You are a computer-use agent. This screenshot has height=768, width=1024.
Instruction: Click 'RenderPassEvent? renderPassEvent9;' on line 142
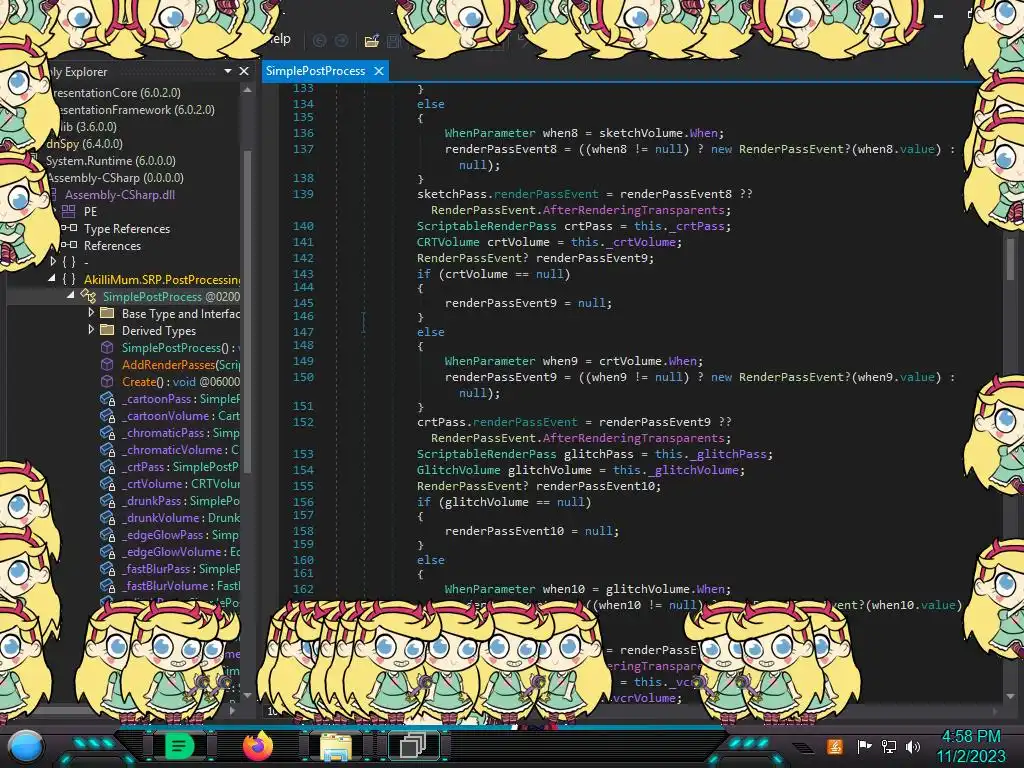(x=535, y=258)
